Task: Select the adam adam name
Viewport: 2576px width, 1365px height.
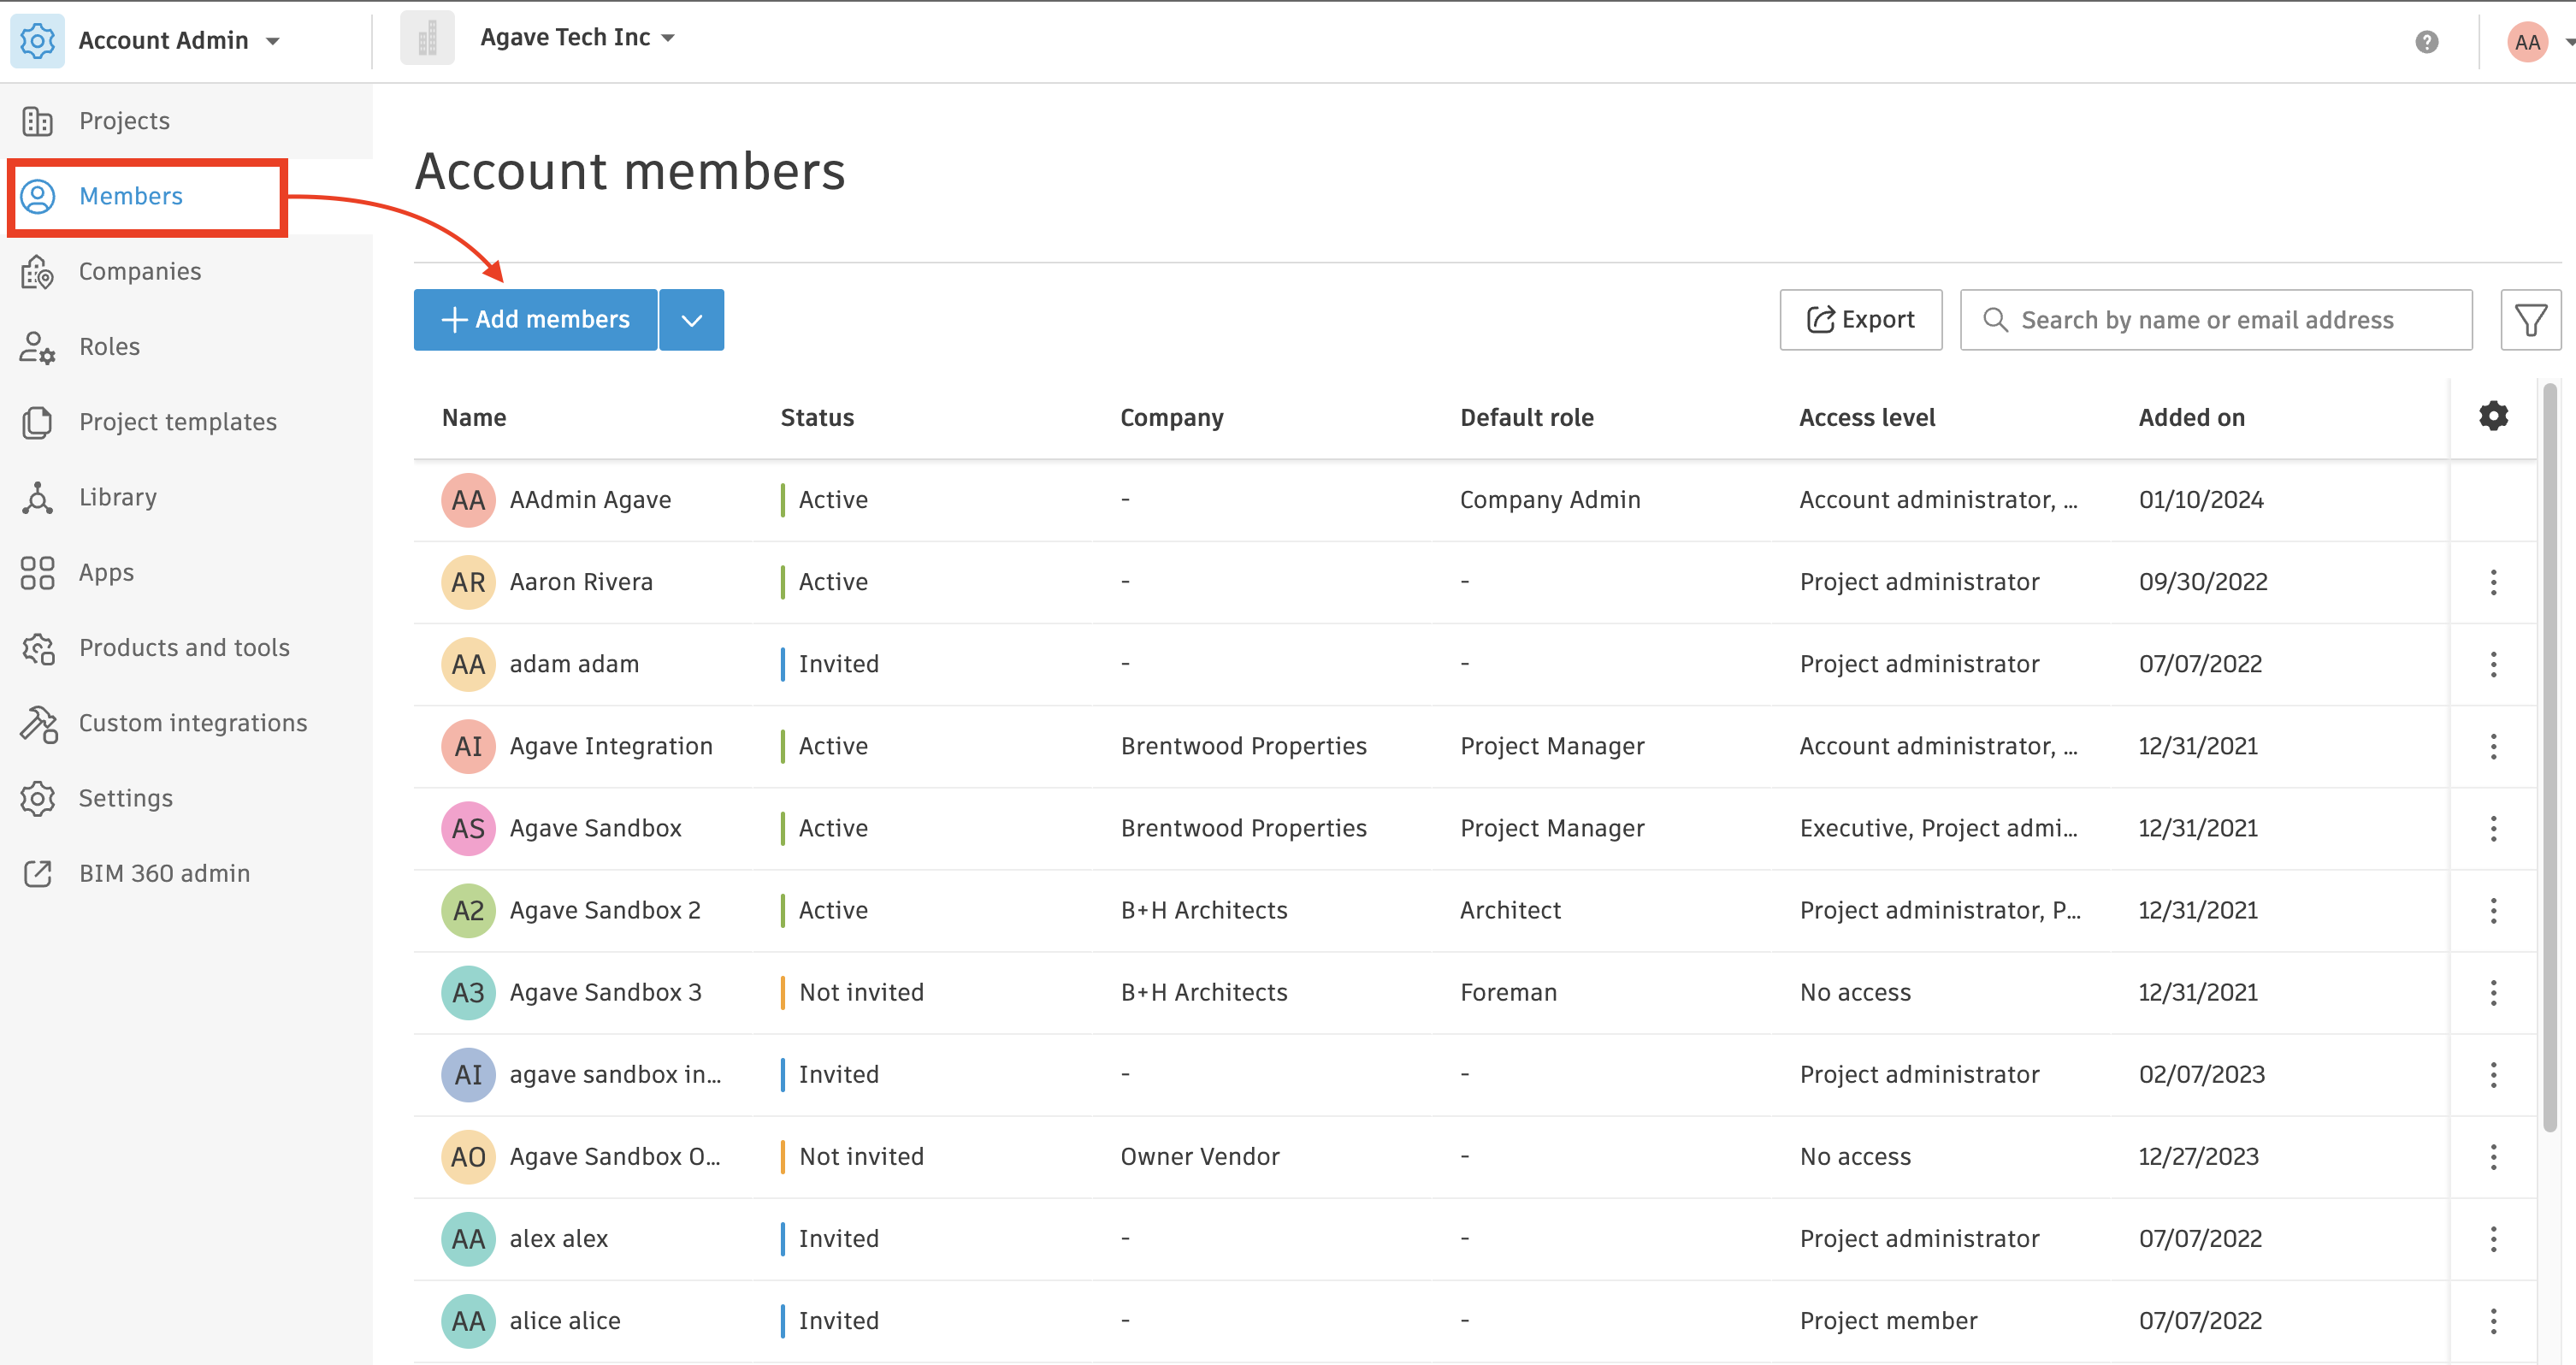Action: click(x=574, y=664)
